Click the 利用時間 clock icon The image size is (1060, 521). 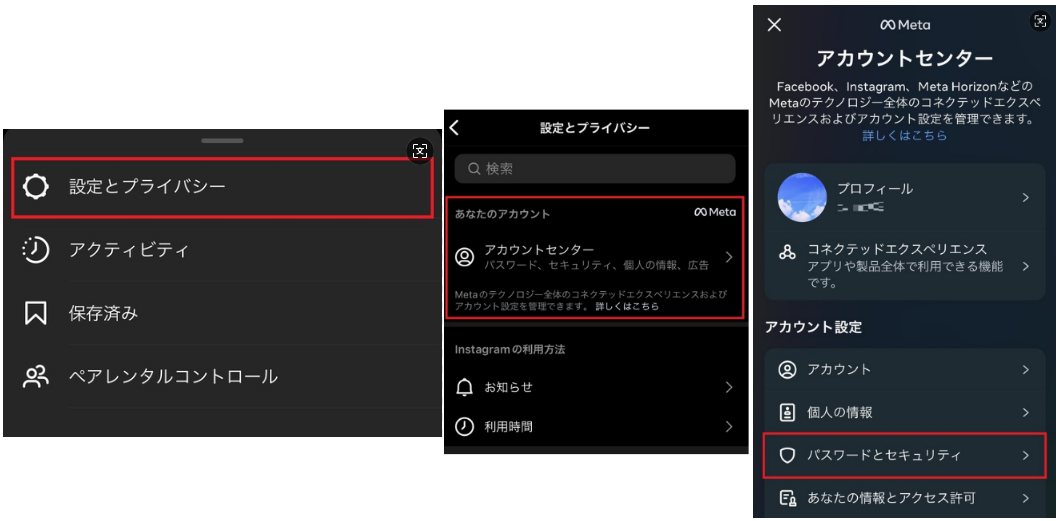click(x=464, y=426)
